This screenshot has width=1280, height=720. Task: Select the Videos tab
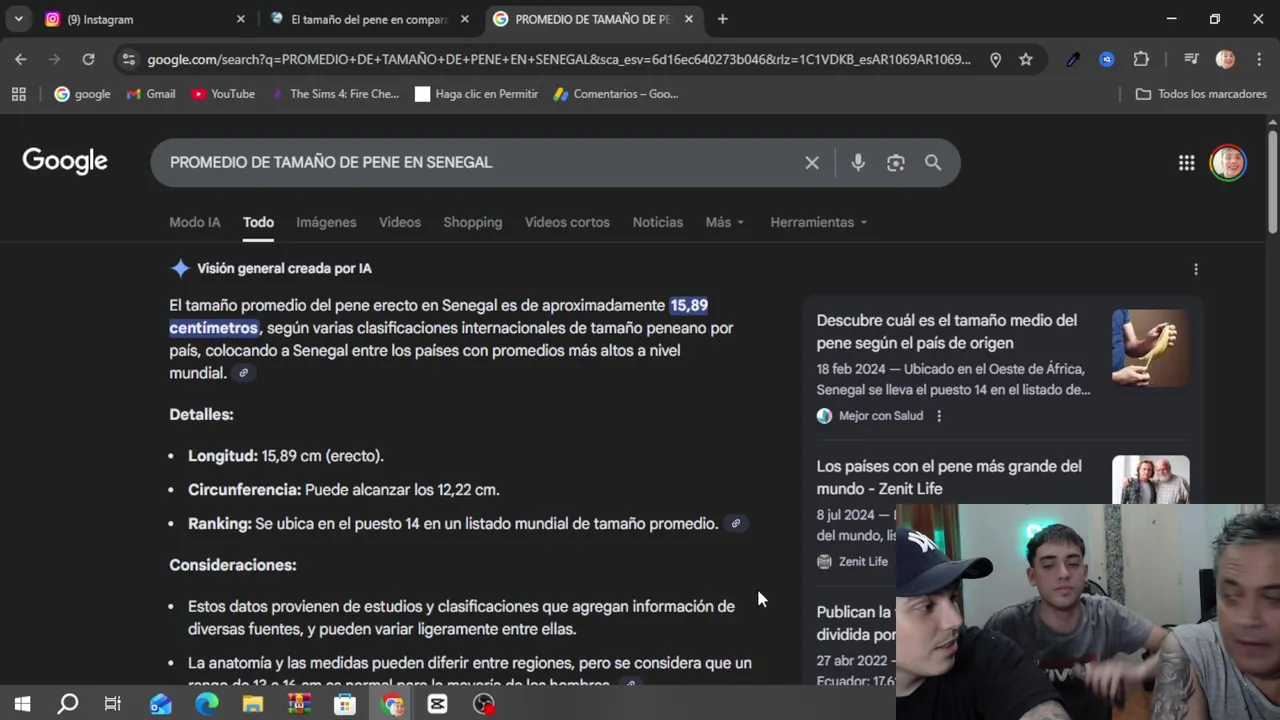click(x=399, y=222)
